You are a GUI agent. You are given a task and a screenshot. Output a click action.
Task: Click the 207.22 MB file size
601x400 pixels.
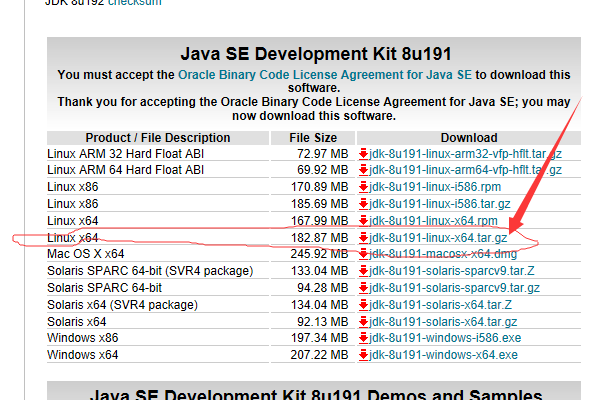[x=320, y=355]
